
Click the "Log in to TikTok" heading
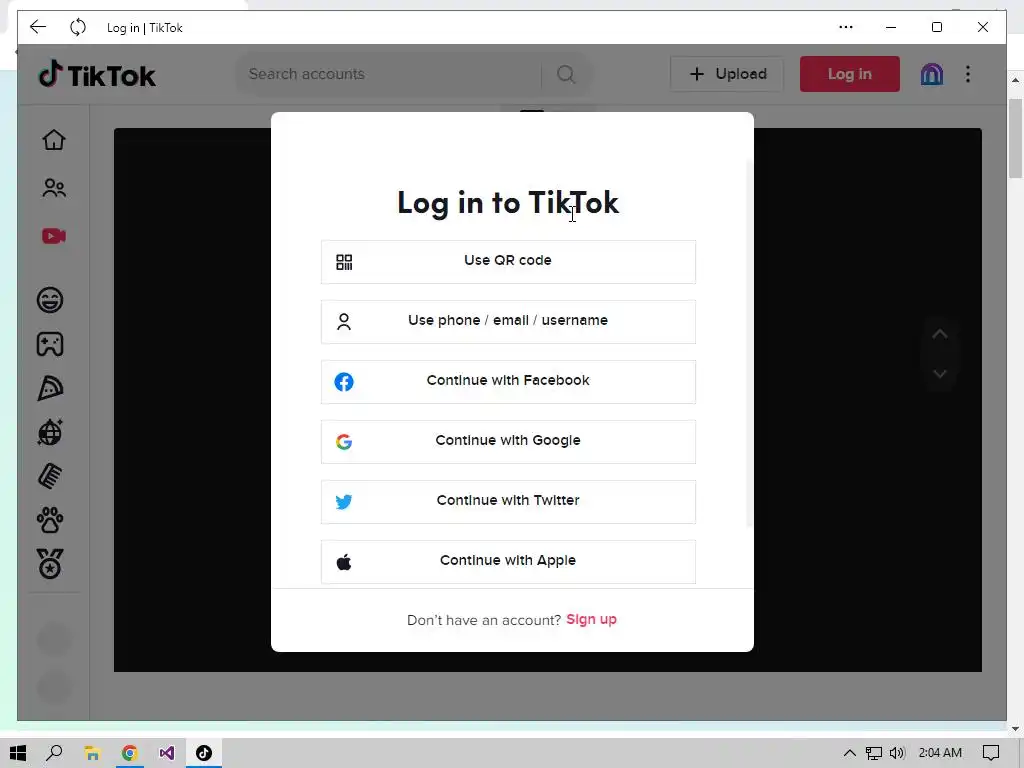508,203
